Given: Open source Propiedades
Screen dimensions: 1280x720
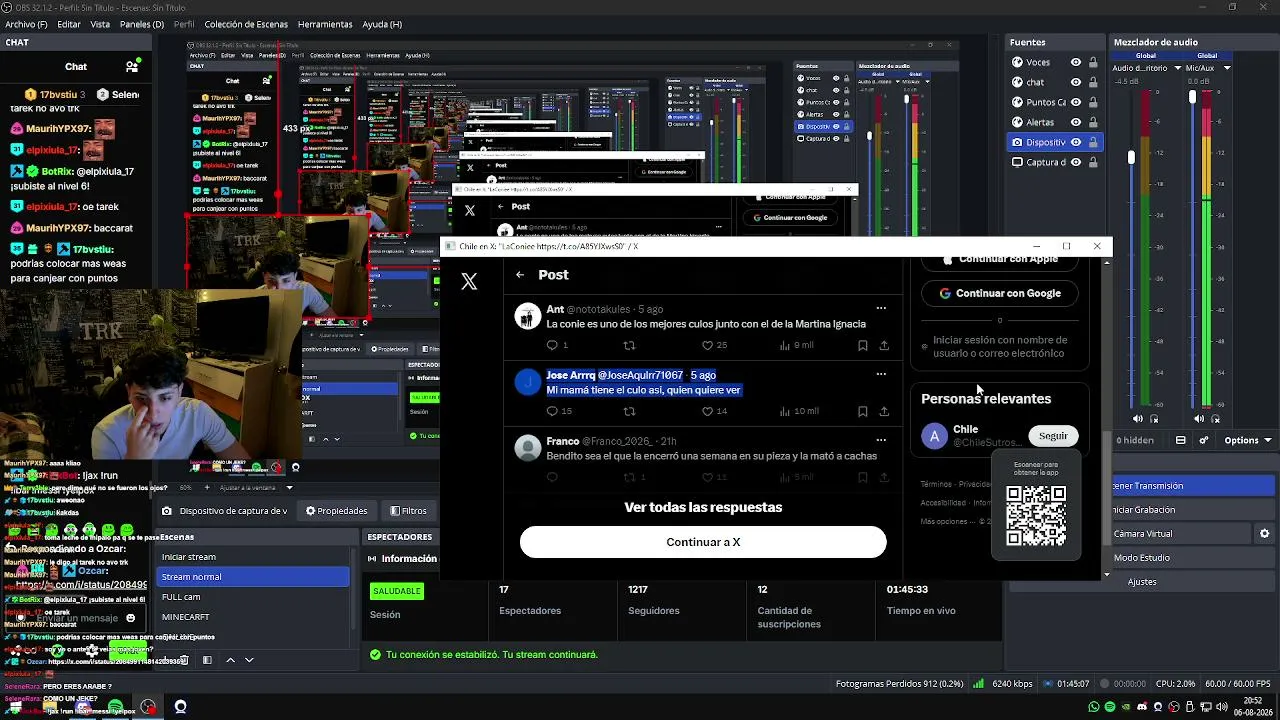Looking at the screenshot, I should [x=336, y=511].
